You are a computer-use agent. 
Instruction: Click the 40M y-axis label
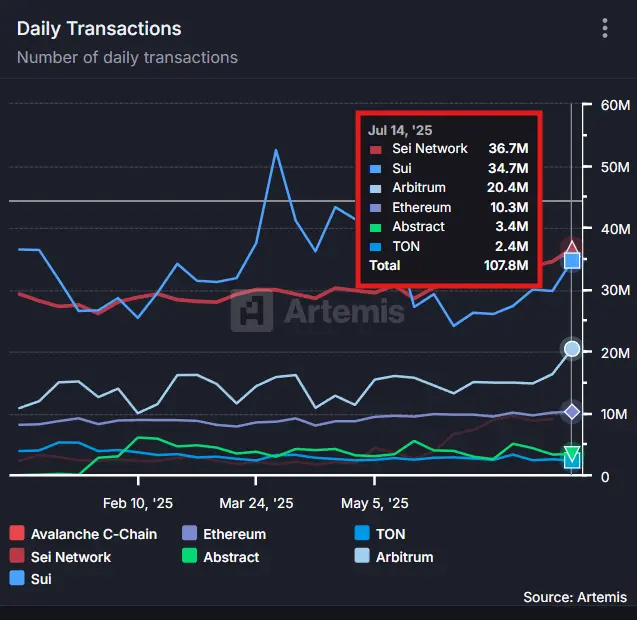(x=615, y=229)
